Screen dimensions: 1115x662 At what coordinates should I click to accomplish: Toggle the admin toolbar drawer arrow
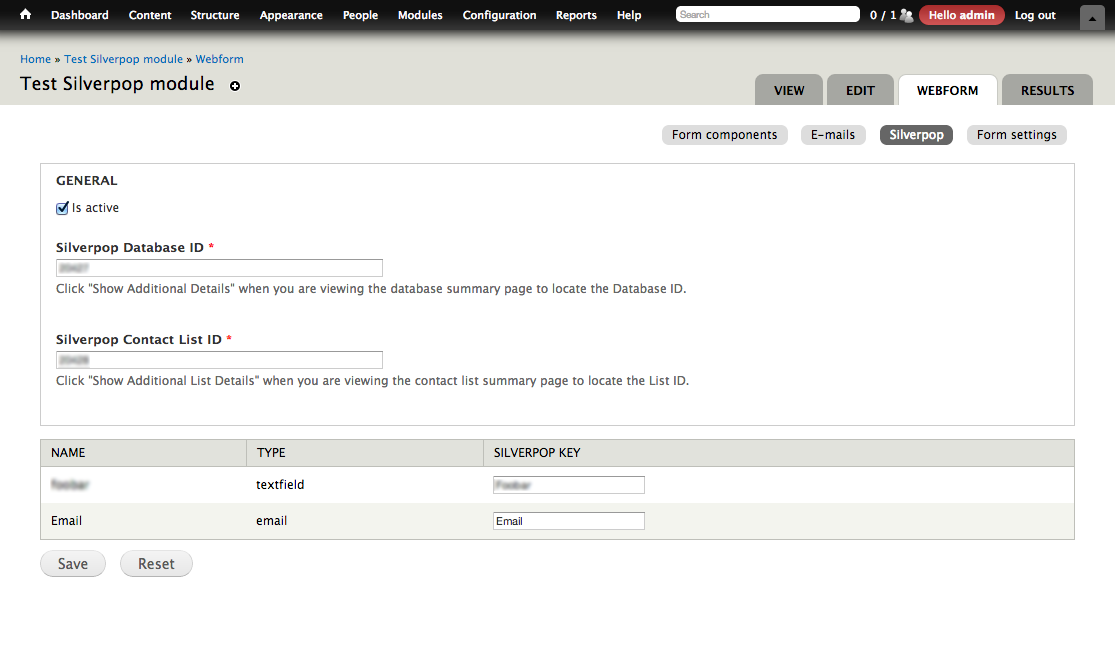pyautogui.click(x=1092, y=18)
